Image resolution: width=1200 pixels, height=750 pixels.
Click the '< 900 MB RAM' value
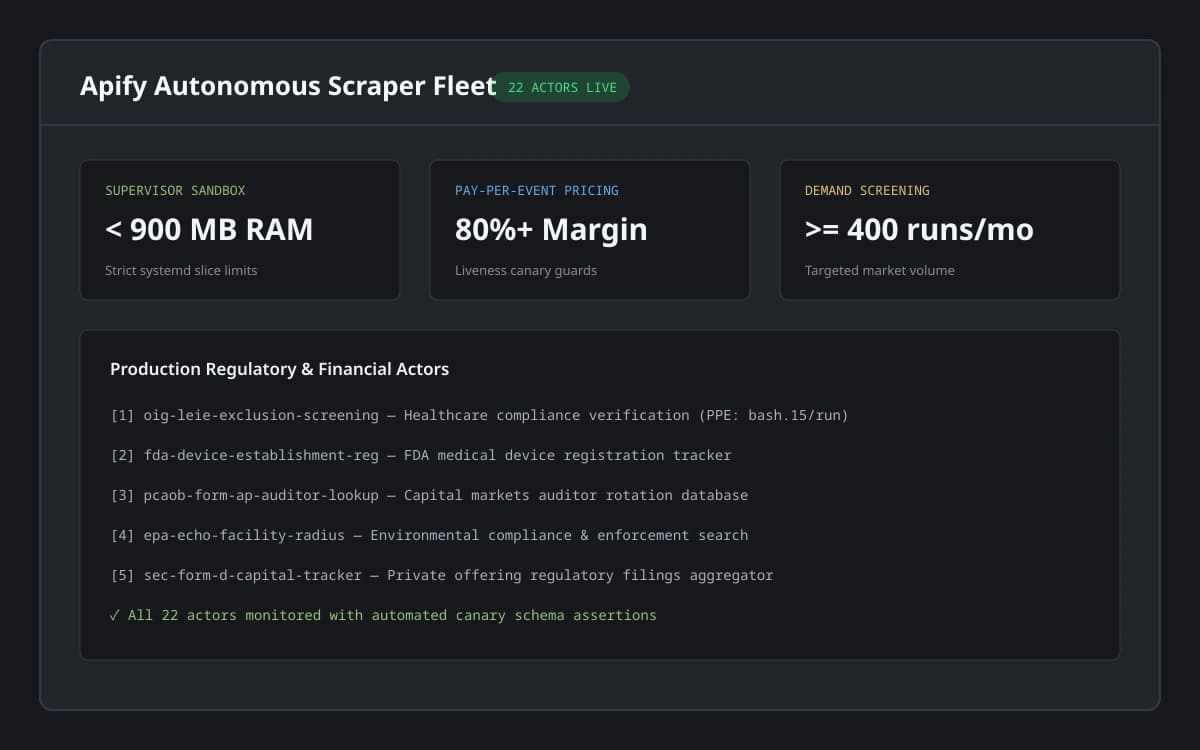click(x=209, y=229)
